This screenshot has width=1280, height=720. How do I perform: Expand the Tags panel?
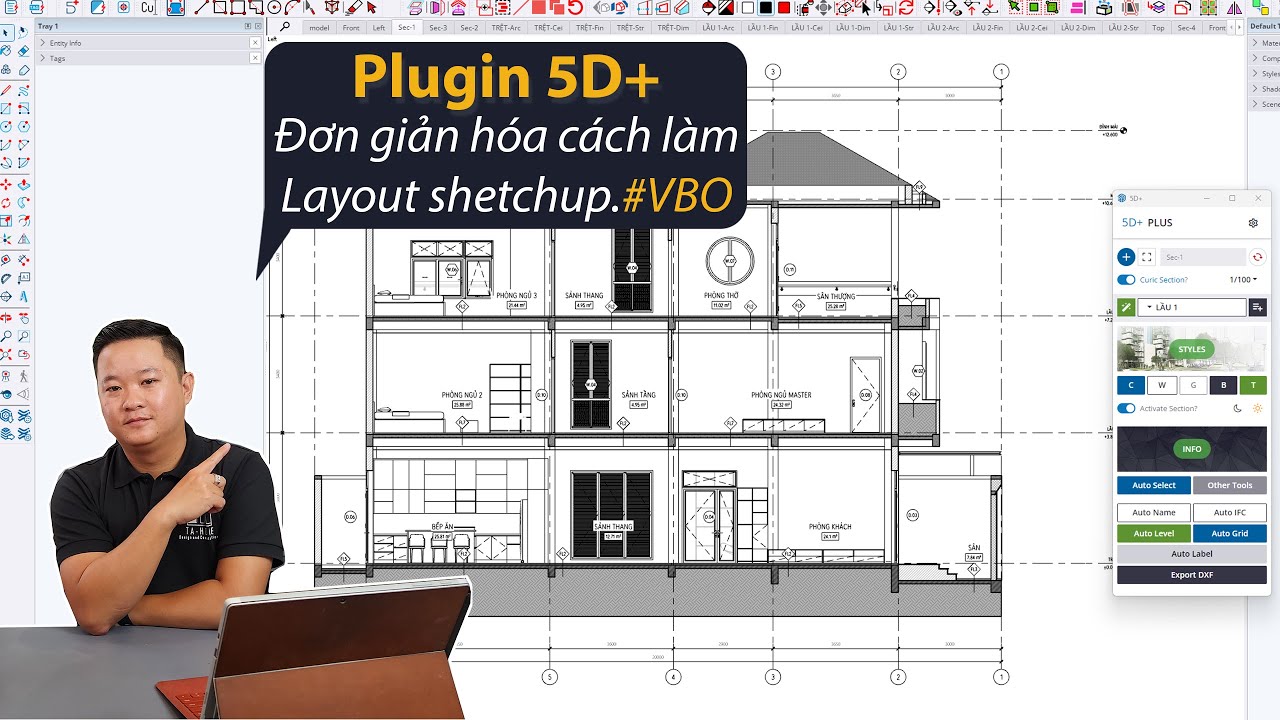(x=42, y=58)
